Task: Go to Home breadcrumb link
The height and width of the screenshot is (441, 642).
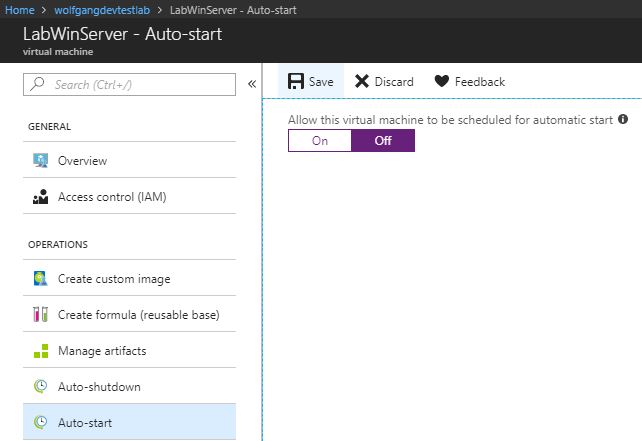Action: click(20, 10)
